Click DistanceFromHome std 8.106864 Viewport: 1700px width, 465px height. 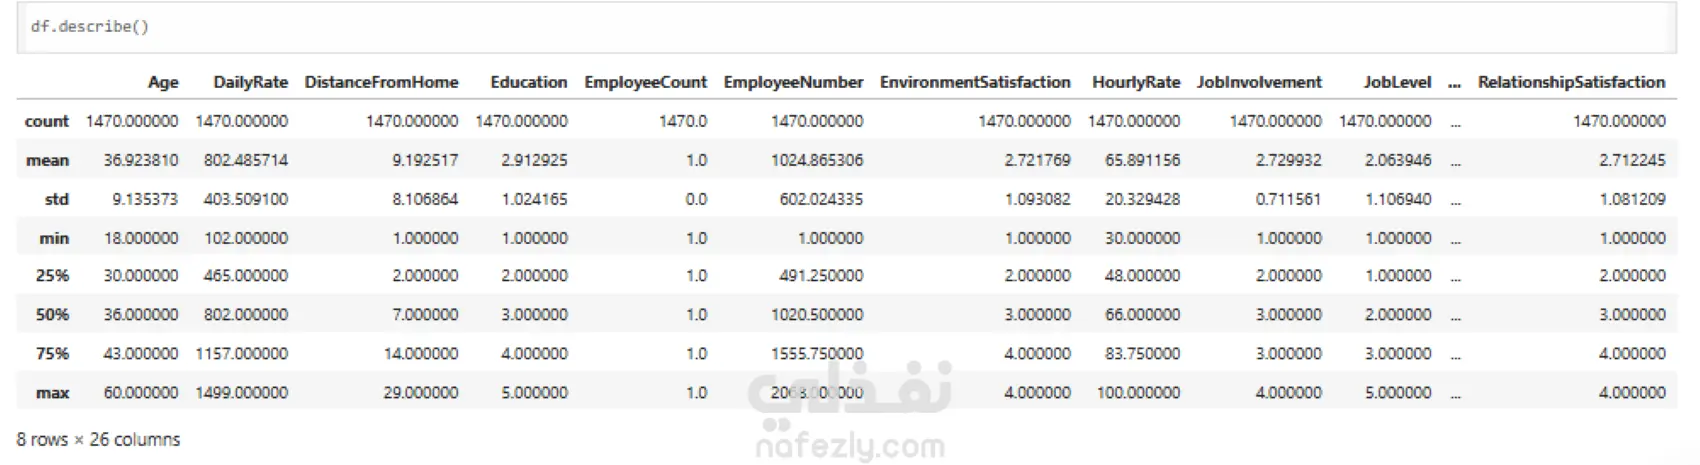click(x=425, y=199)
